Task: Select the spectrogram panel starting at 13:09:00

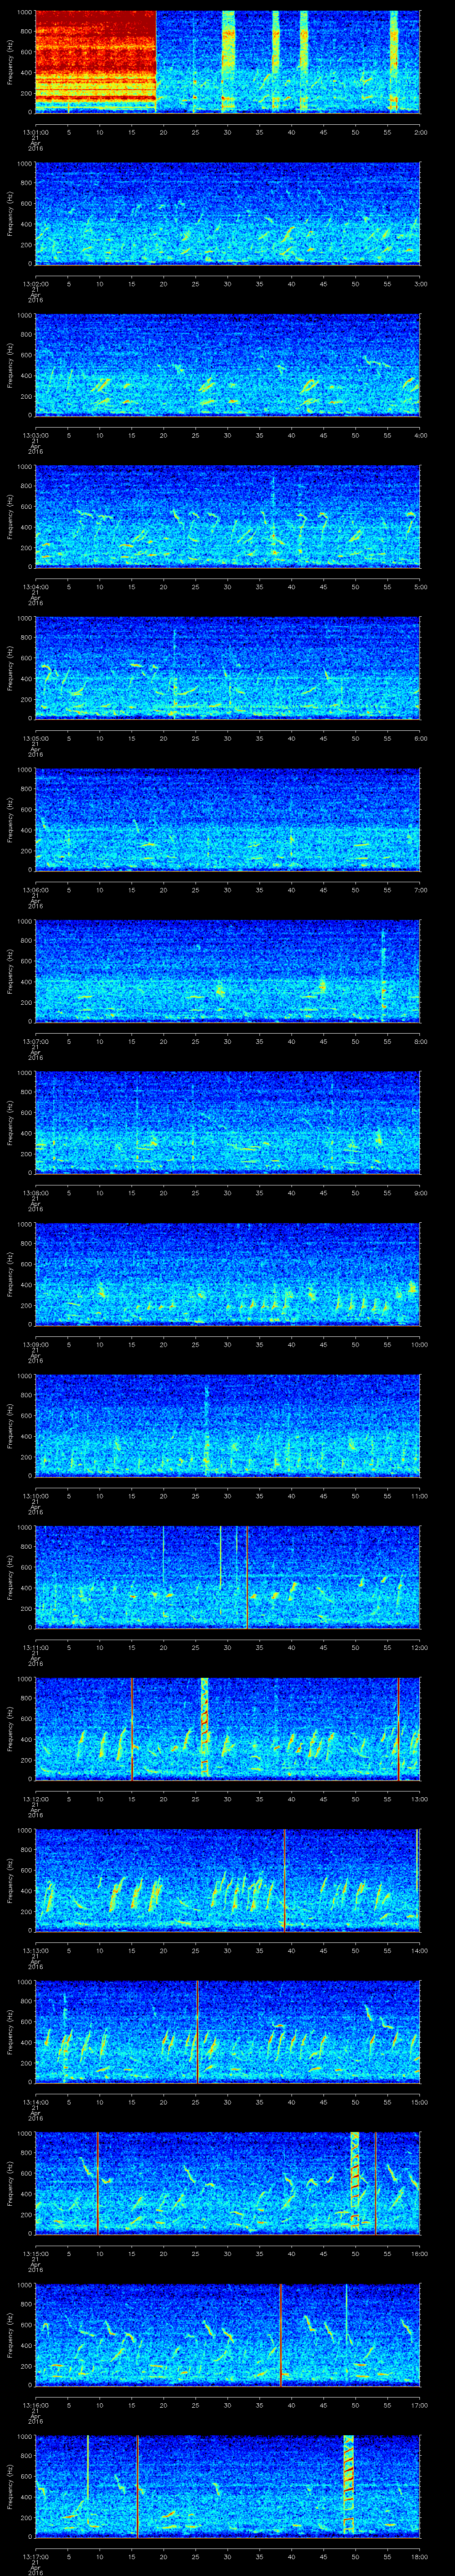Action: tap(228, 1273)
